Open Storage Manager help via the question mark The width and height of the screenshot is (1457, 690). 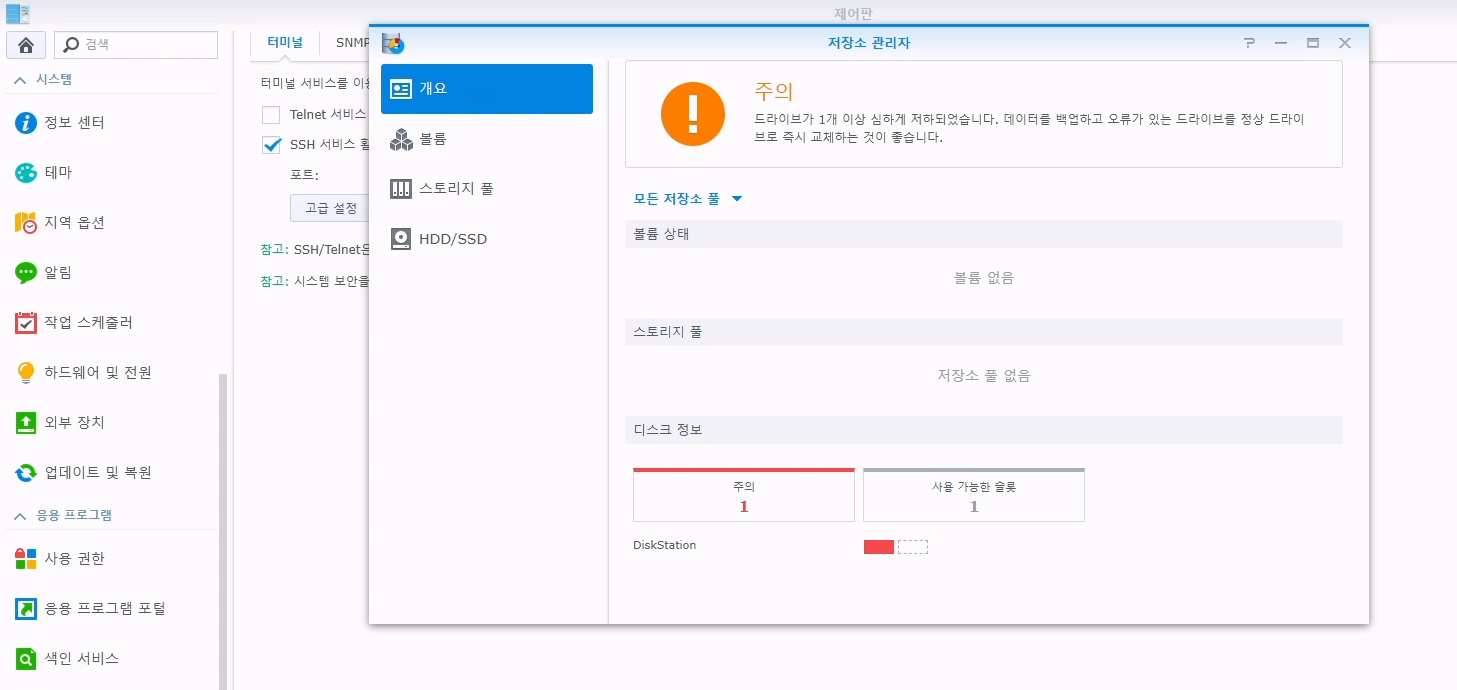pos(1248,43)
